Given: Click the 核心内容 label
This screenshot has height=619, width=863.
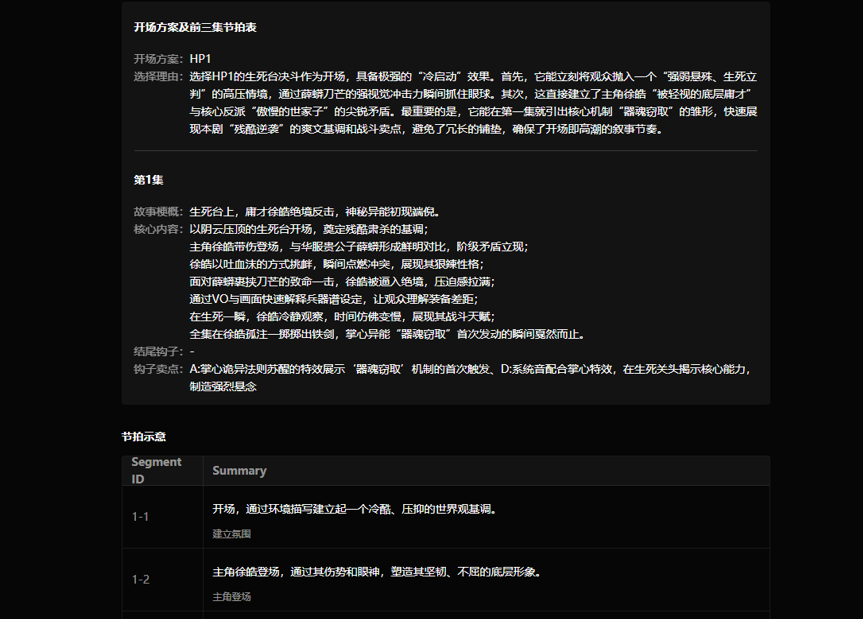Looking at the screenshot, I should [158, 229].
